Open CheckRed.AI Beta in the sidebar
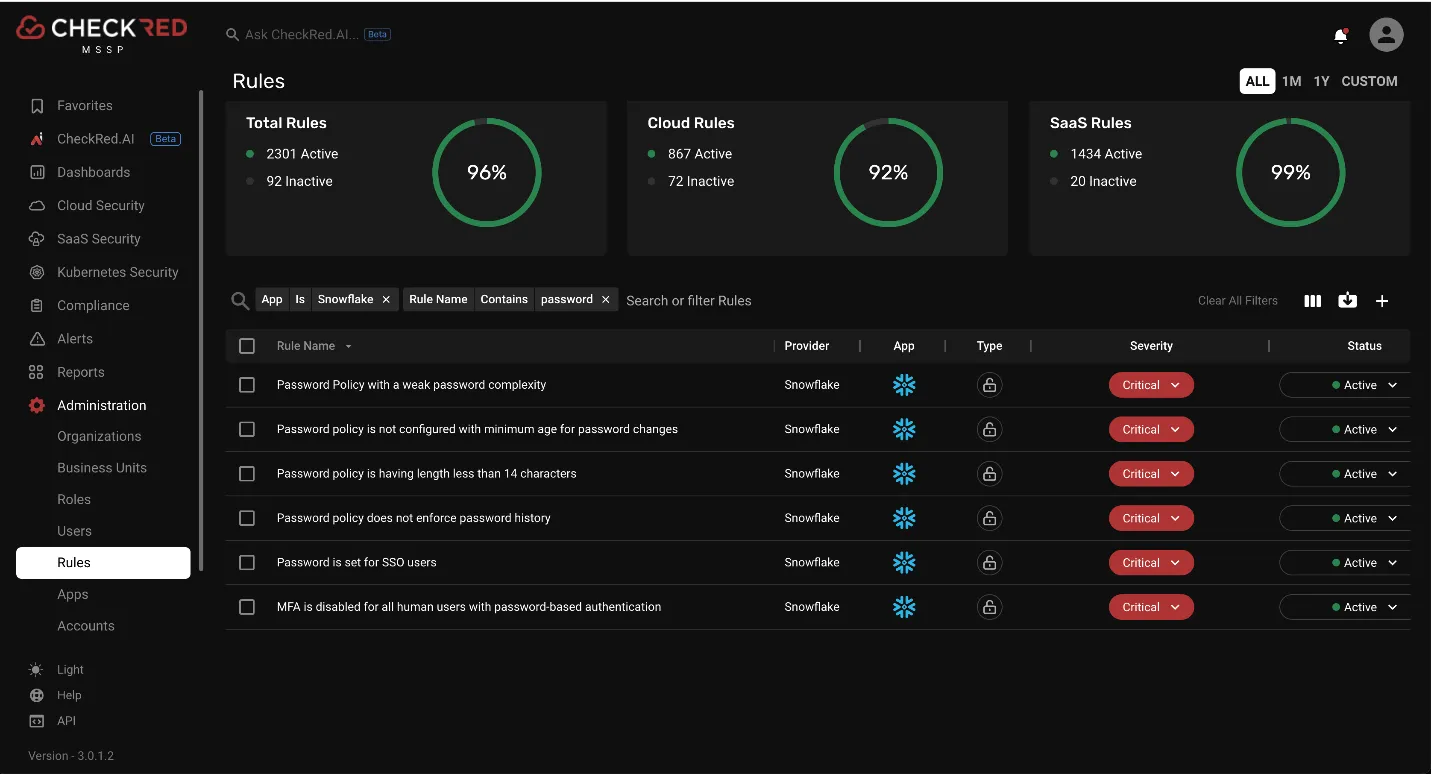The height and width of the screenshot is (774, 1431). (x=104, y=139)
